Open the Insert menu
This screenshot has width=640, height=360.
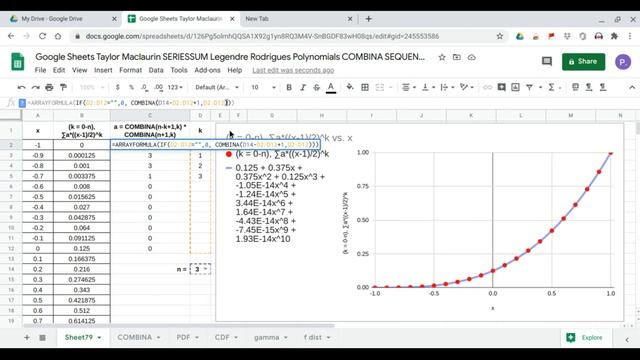click(103, 70)
